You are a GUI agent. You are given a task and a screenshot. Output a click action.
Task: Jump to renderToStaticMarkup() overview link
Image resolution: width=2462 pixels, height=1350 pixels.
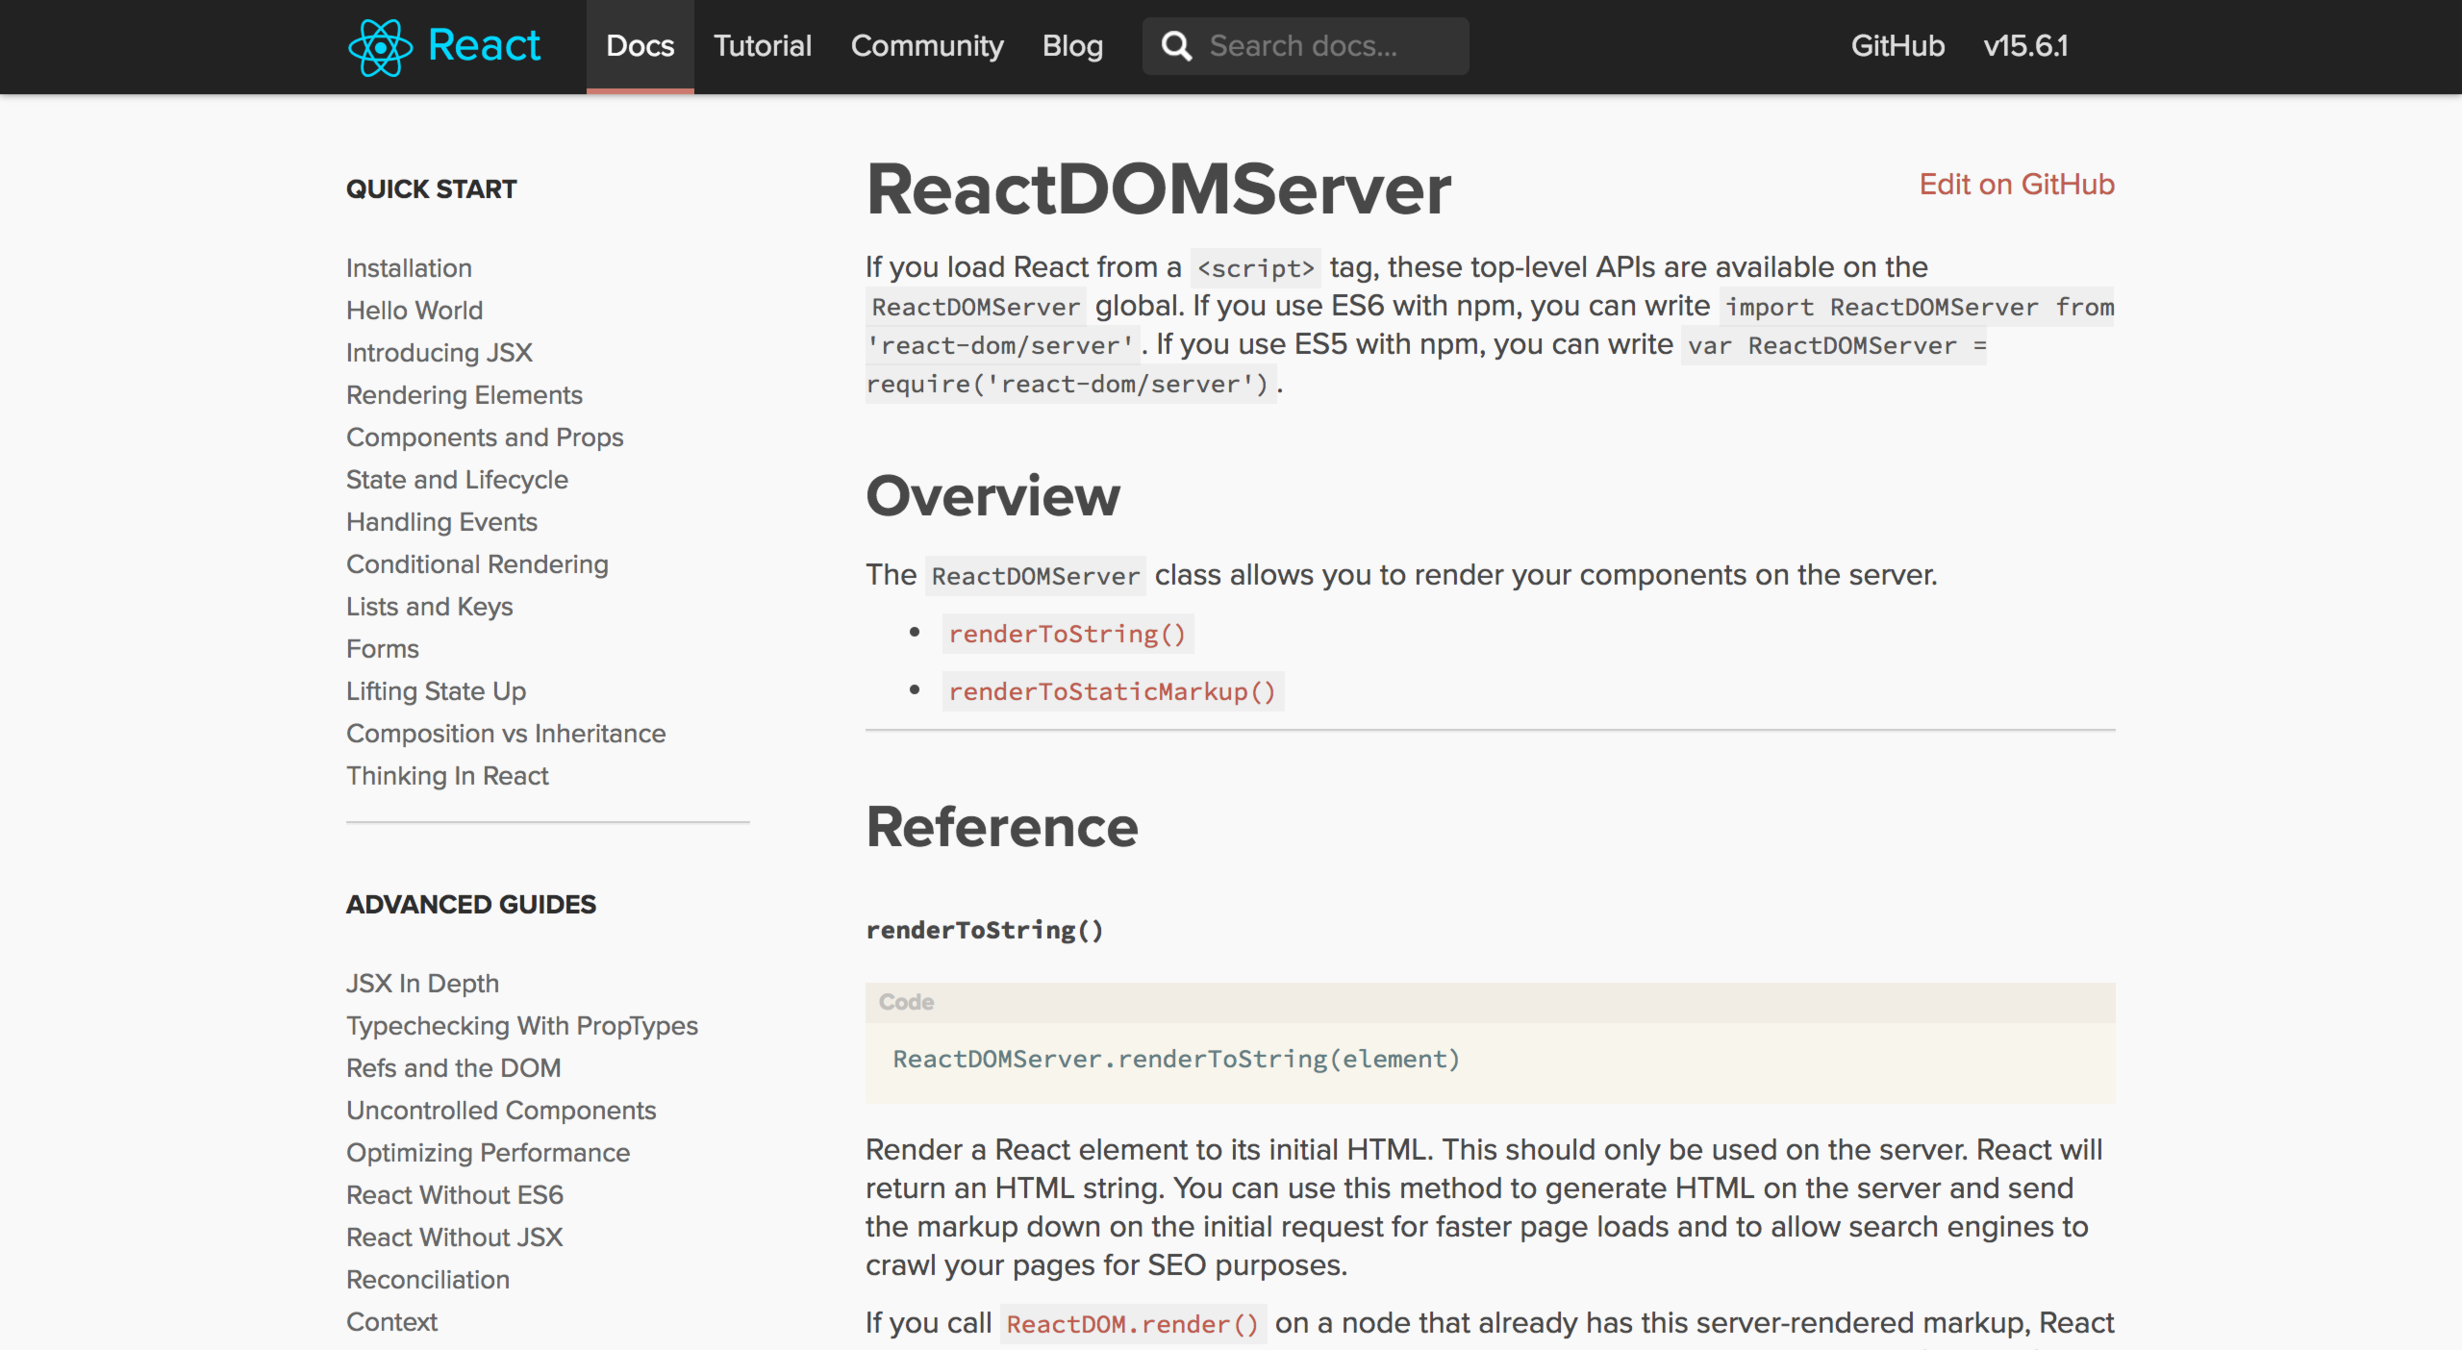click(1112, 692)
